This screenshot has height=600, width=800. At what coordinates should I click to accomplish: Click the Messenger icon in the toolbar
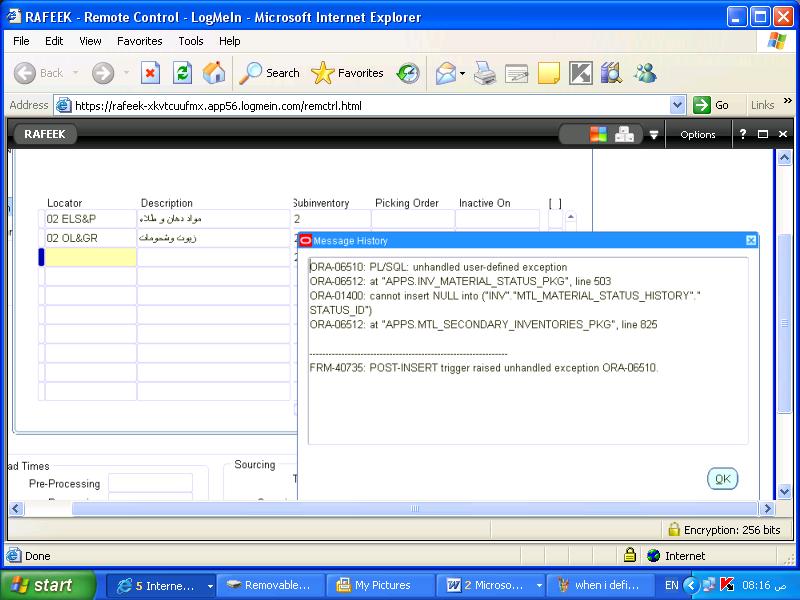tap(645, 73)
